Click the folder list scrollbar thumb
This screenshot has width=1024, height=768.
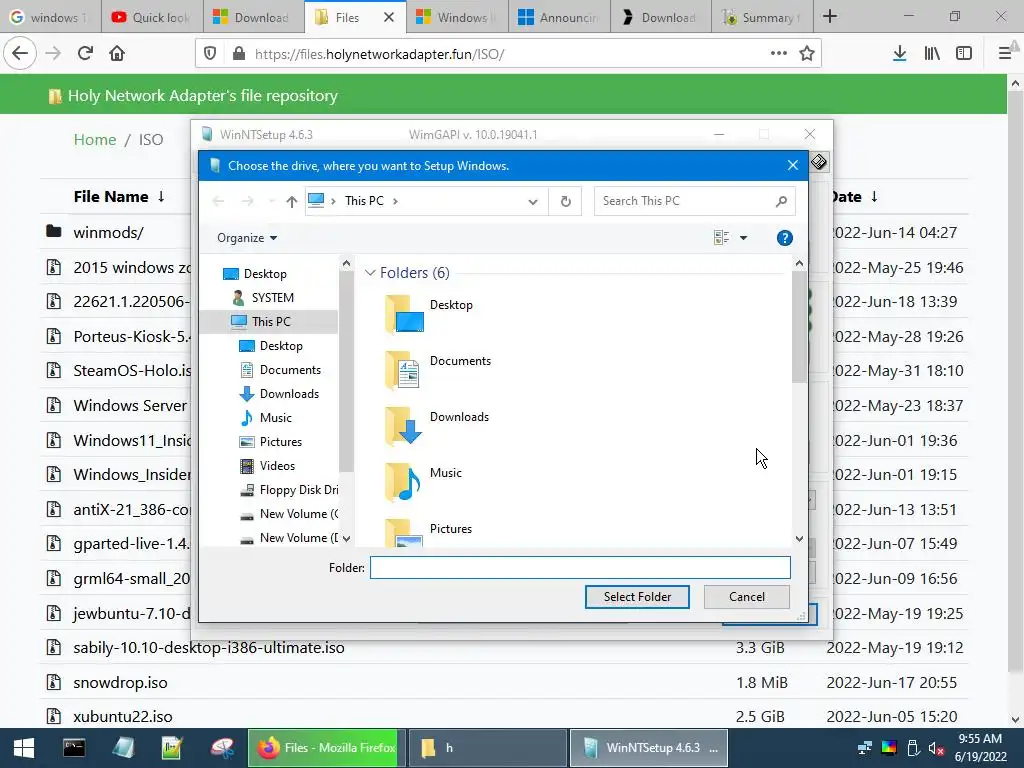(x=799, y=327)
